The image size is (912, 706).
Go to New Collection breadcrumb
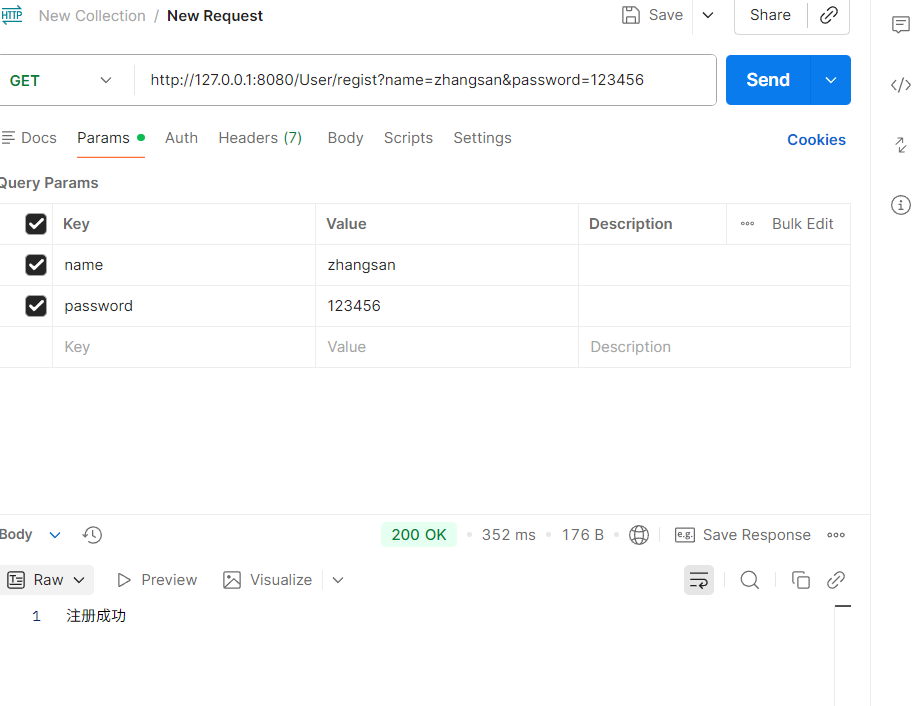pyautogui.click(x=92, y=16)
